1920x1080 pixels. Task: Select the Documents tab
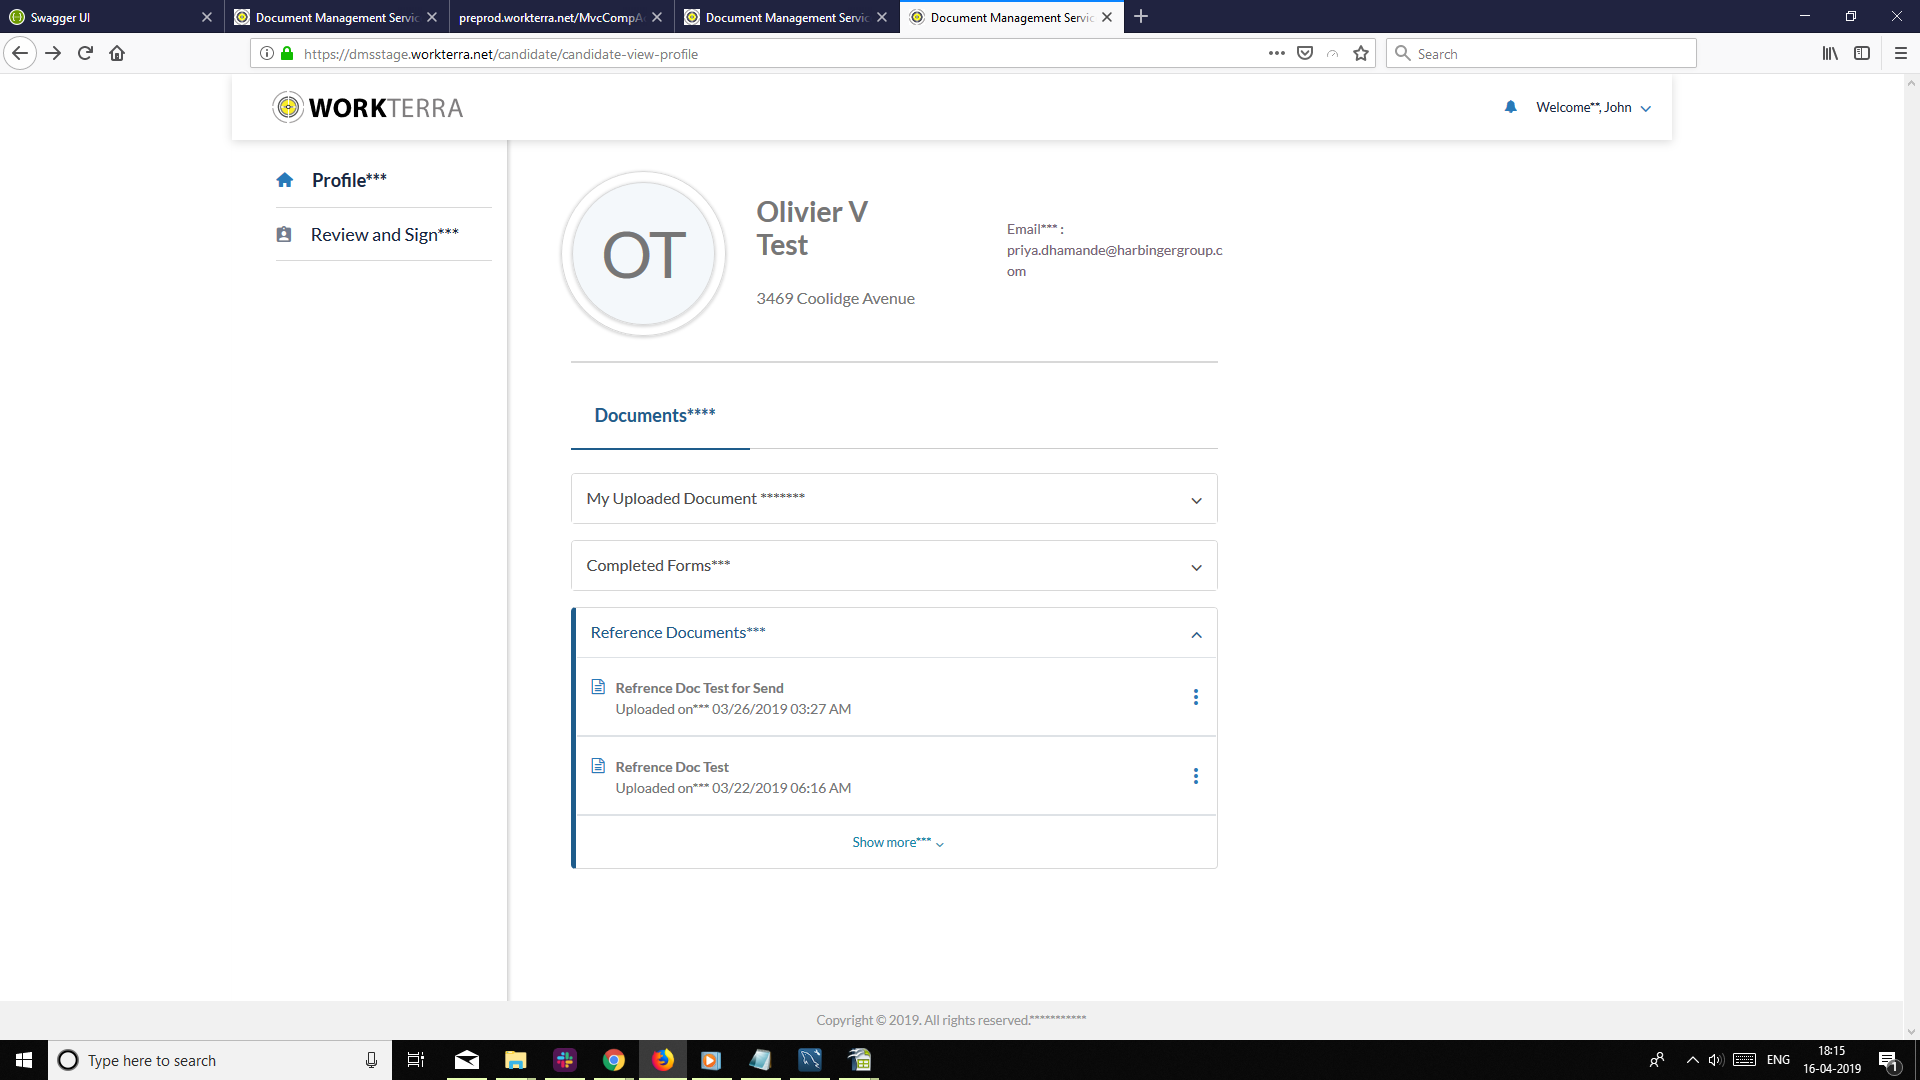(x=655, y=415)
